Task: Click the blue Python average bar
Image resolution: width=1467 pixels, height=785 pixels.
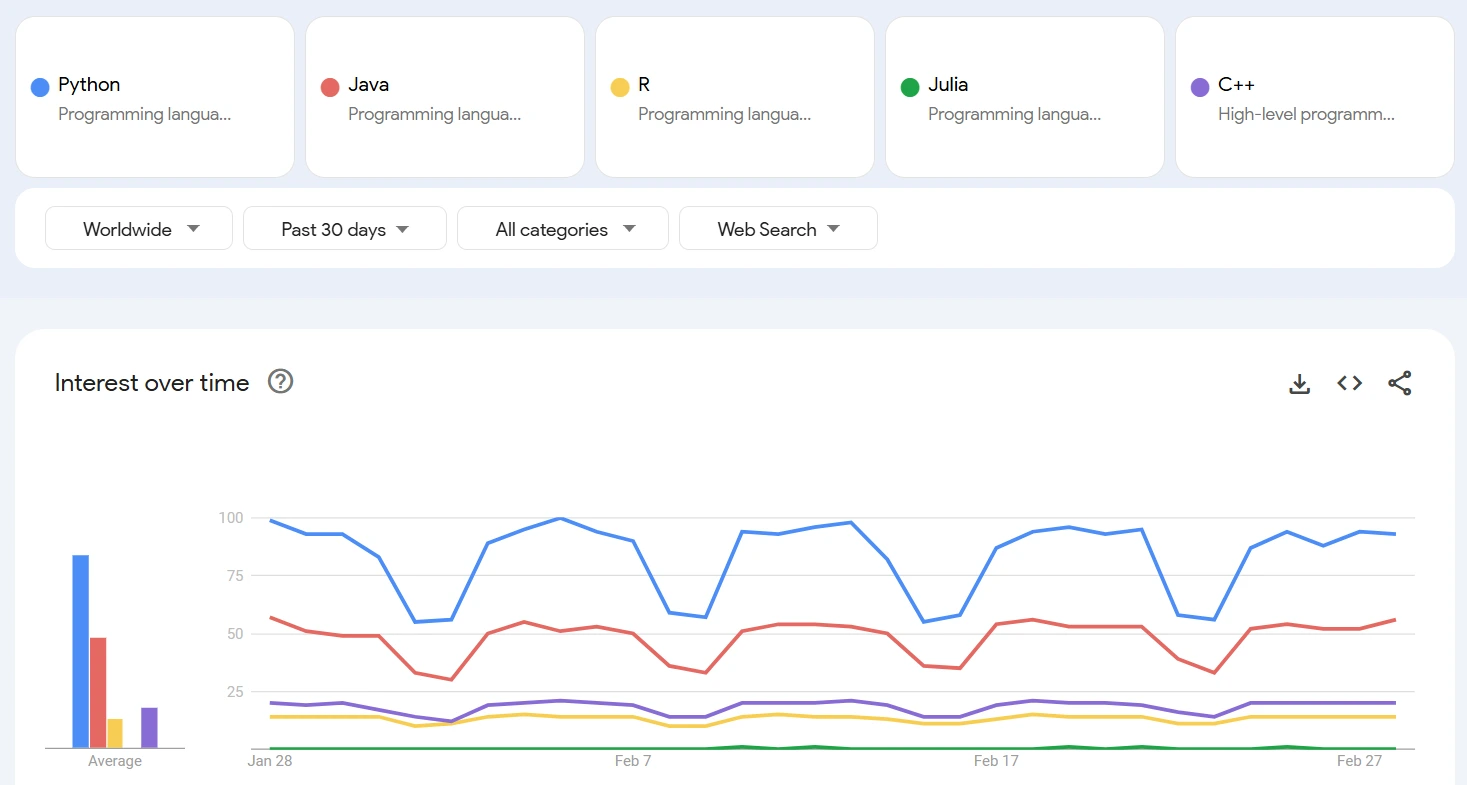Action: 80,651
